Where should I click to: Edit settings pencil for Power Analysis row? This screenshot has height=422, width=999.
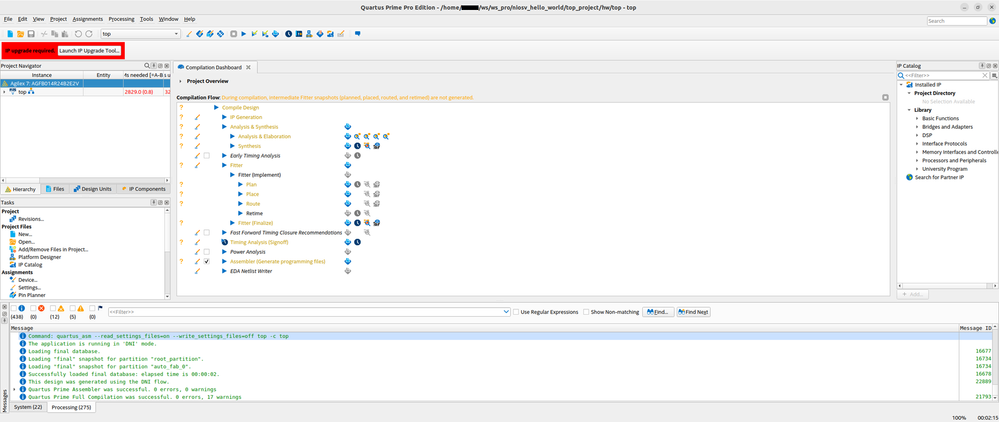point(198,252)
